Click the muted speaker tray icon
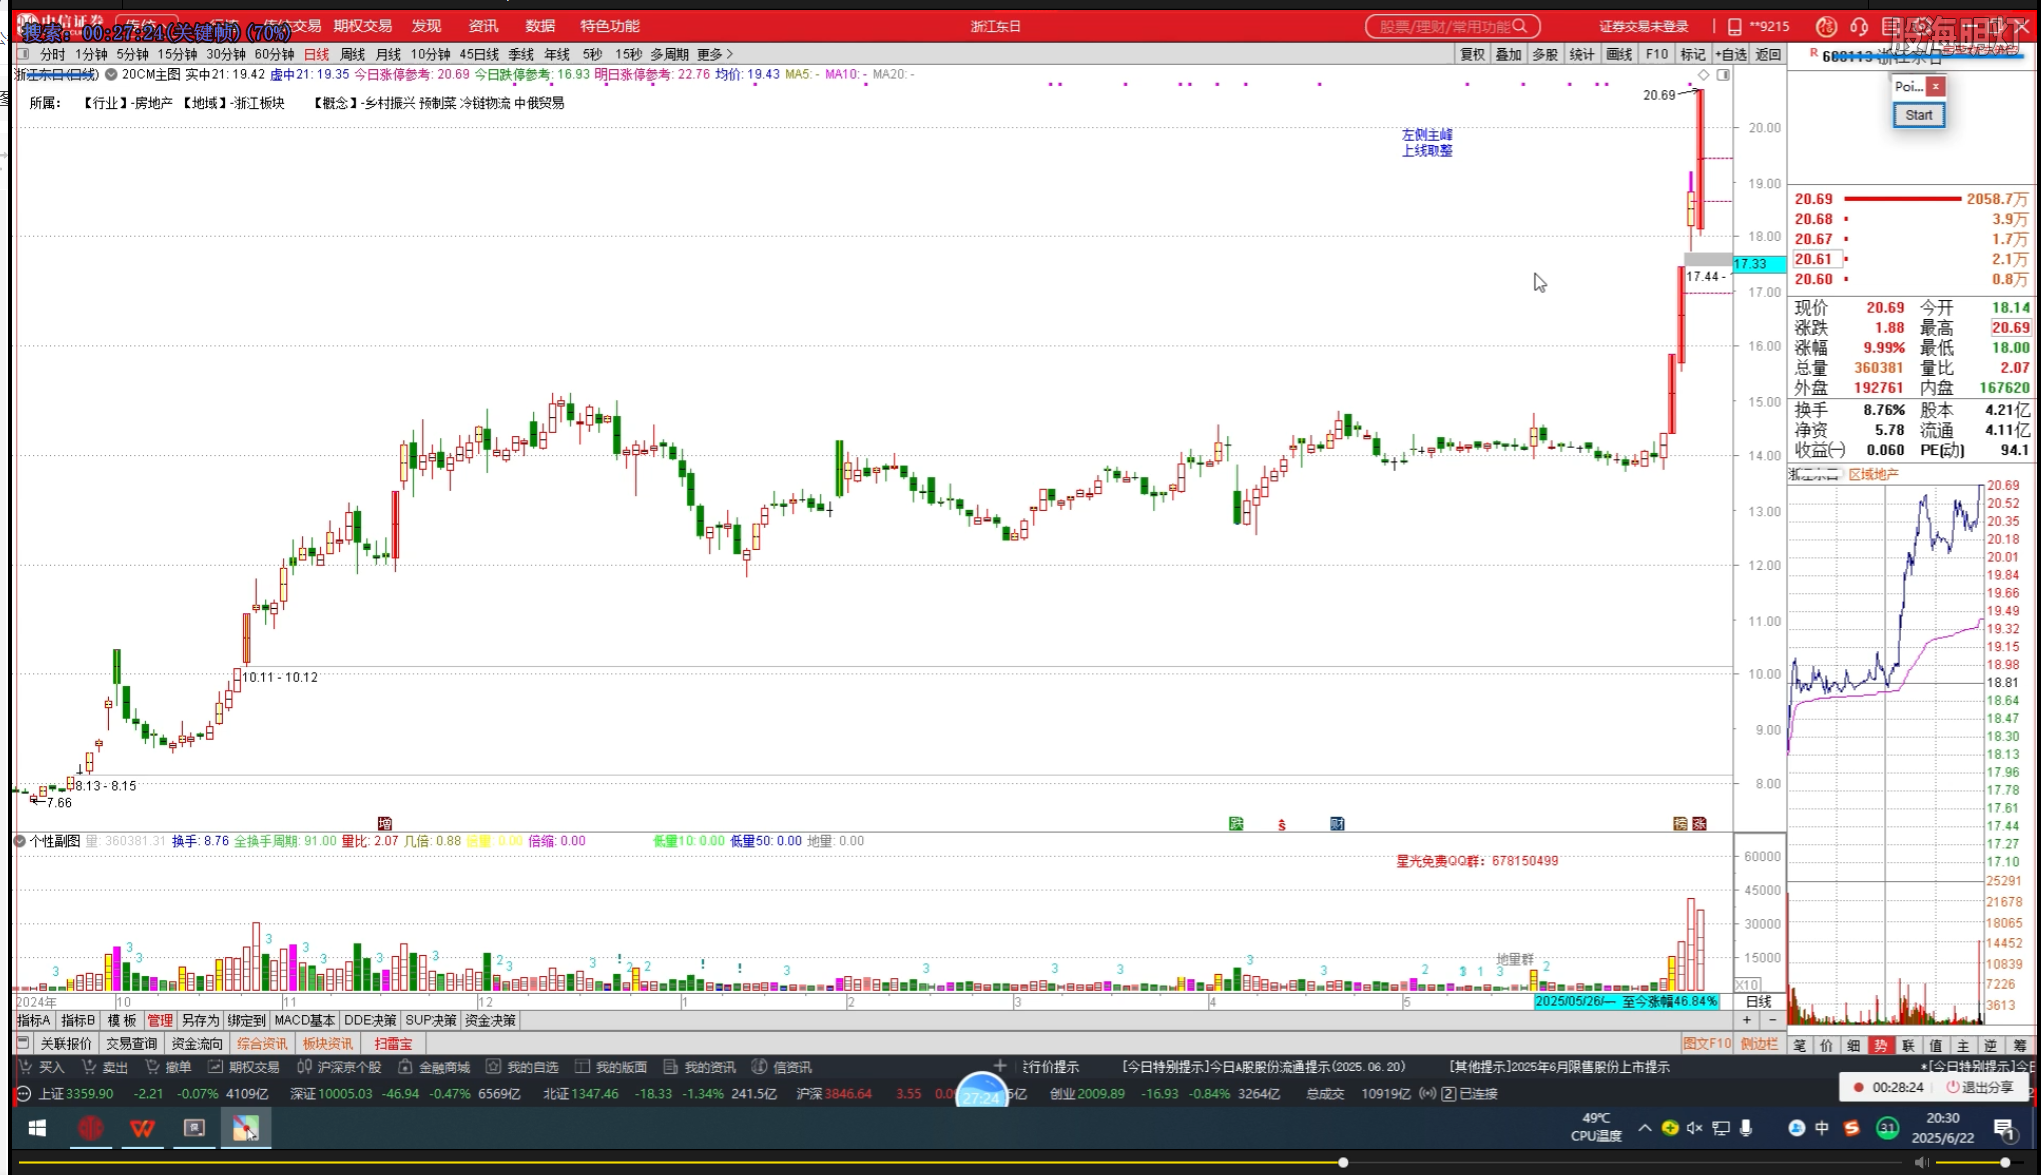The width and height of the screenshot is (2041, 1175). point(1694,1128)
